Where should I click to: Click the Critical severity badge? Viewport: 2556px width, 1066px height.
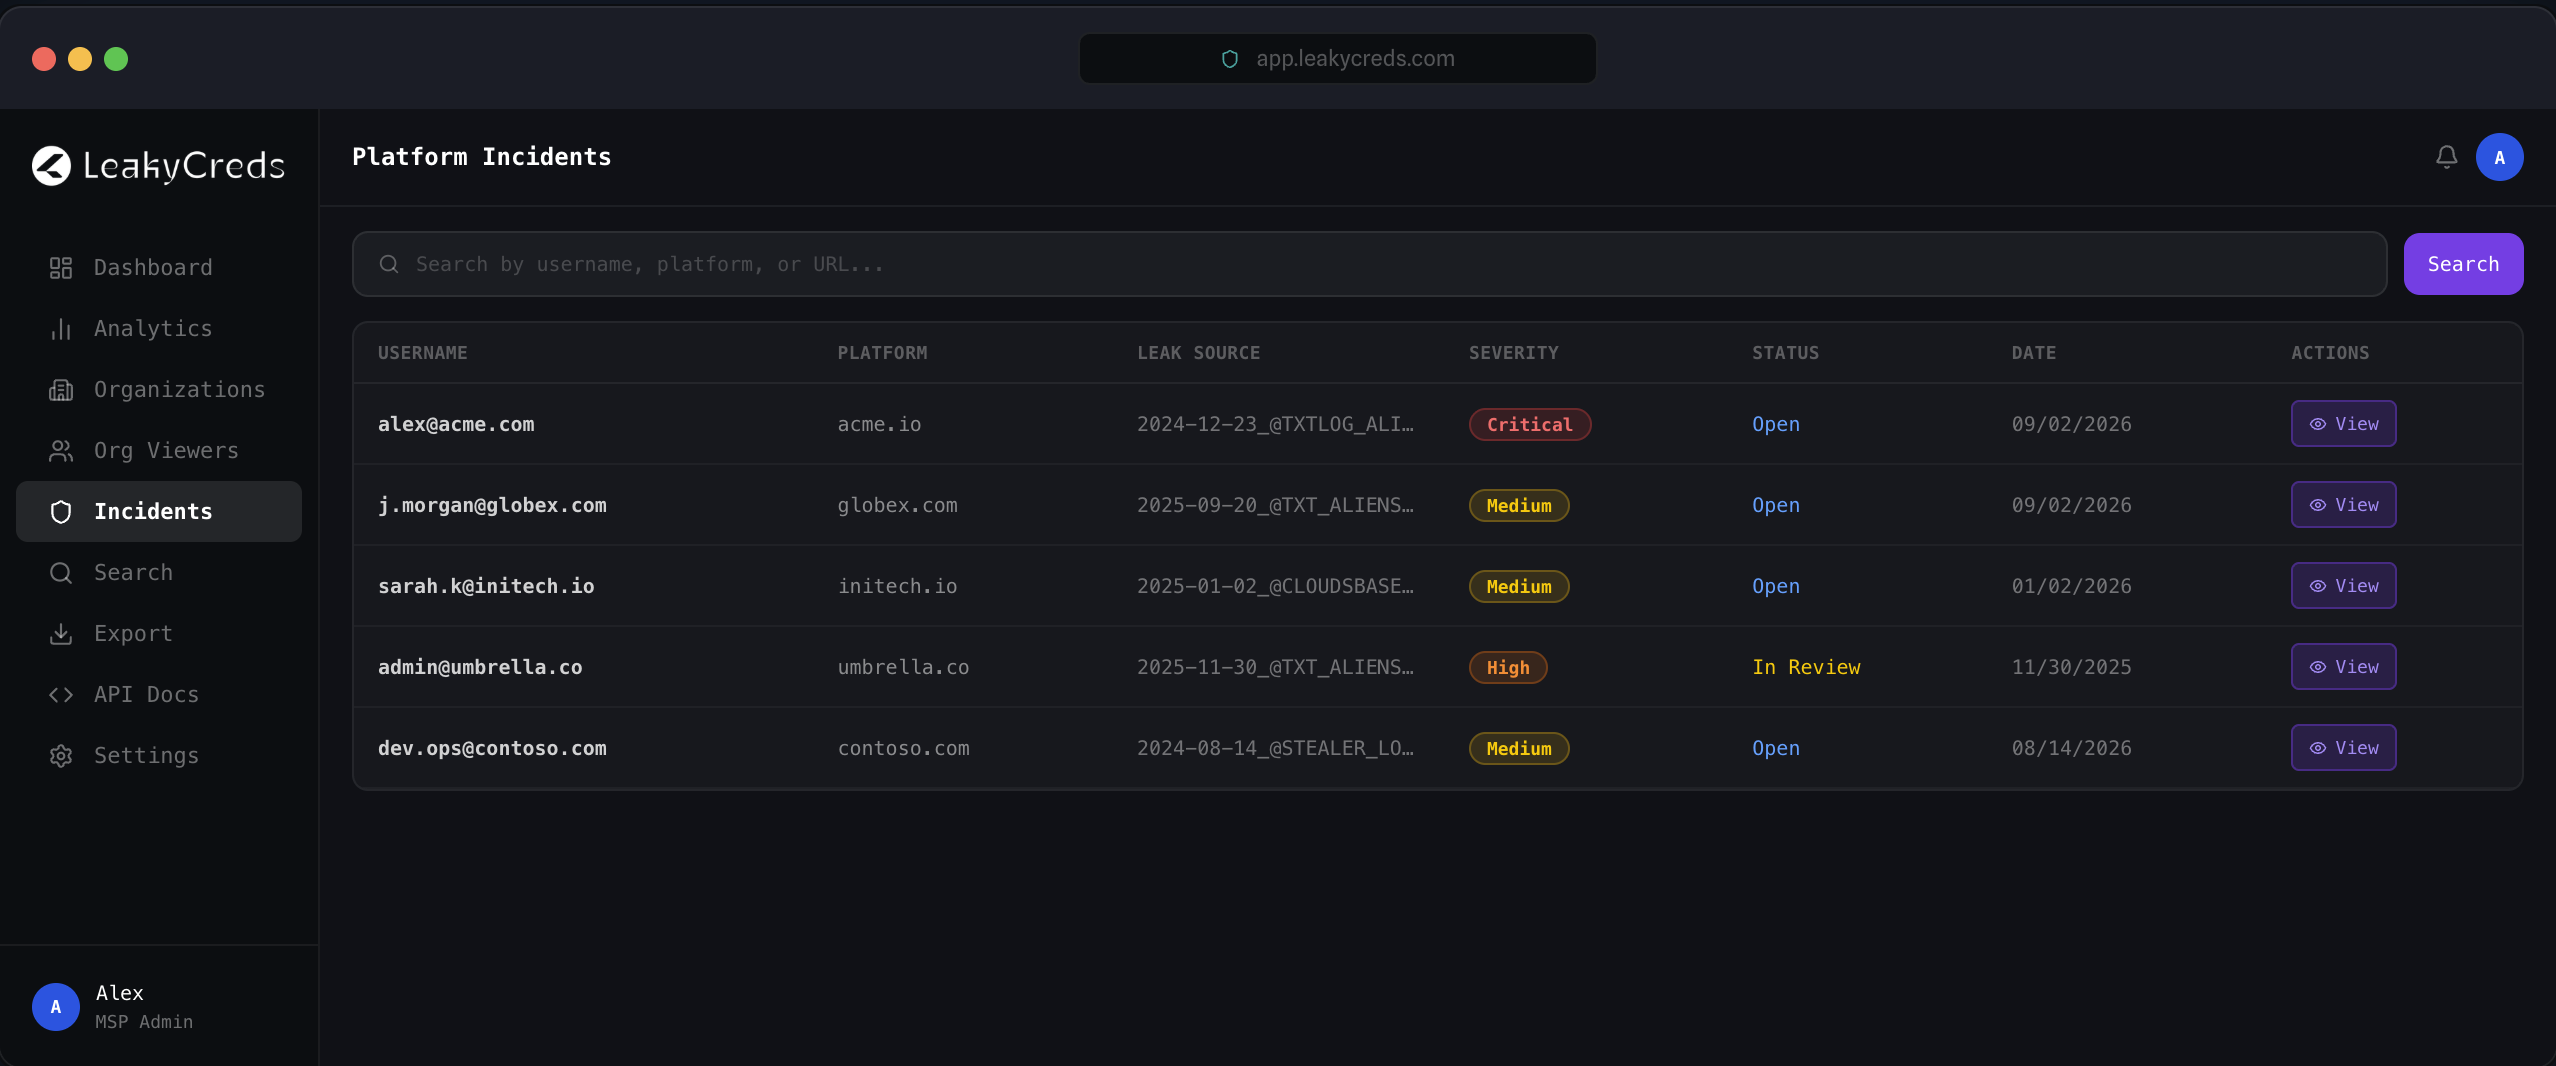coord(1529,424)
